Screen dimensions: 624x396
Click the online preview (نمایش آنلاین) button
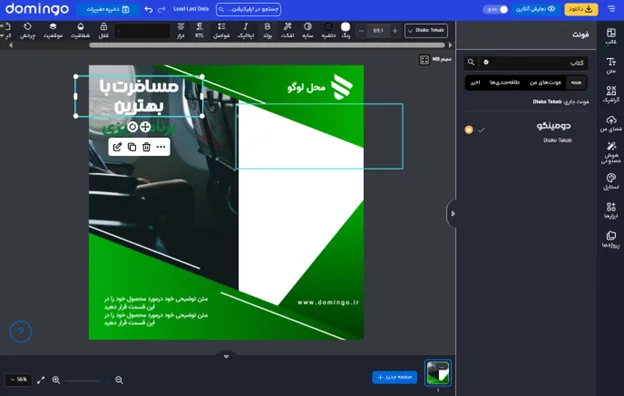[x=536, y=9]
